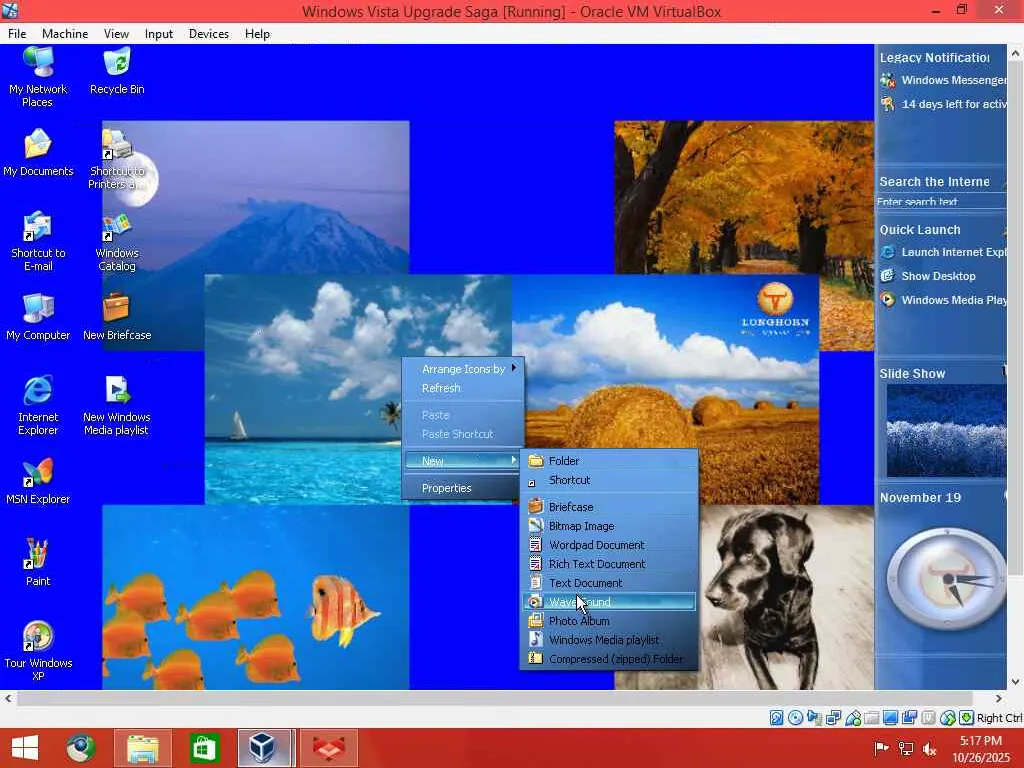Click Show Desktop in Quick Launch
Viewport: 1024px width, 768px height.
point(928,276)
